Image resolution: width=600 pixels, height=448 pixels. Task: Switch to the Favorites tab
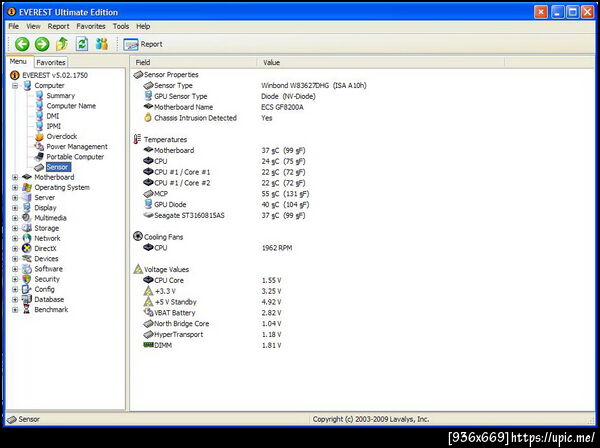[51, 62]
